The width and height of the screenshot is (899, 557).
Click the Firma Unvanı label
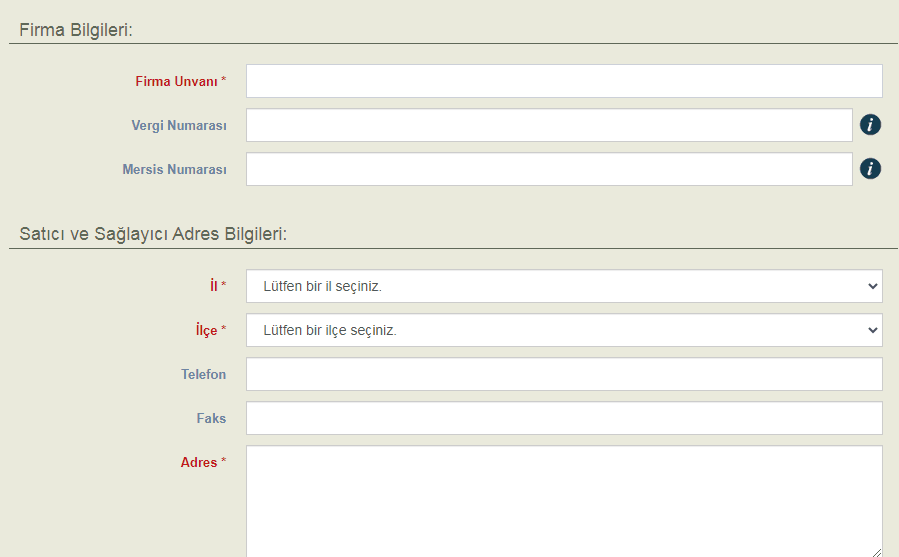(x=177, y=81)
